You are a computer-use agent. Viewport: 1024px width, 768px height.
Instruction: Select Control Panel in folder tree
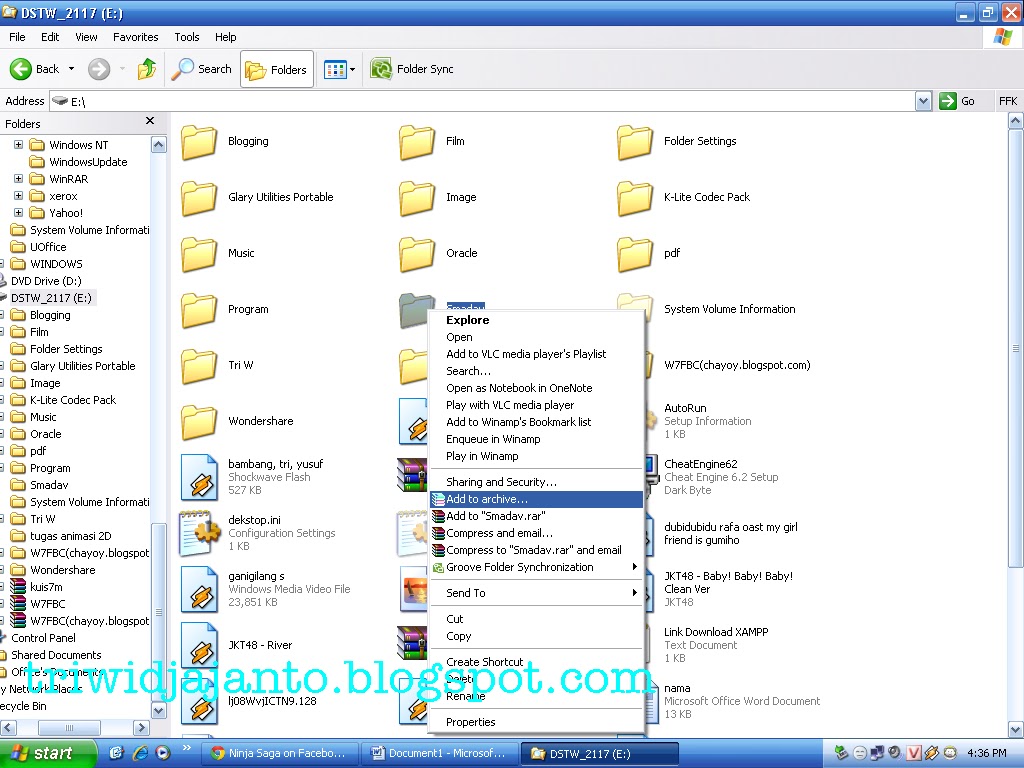pyautogui.click(x=43, y=638)
